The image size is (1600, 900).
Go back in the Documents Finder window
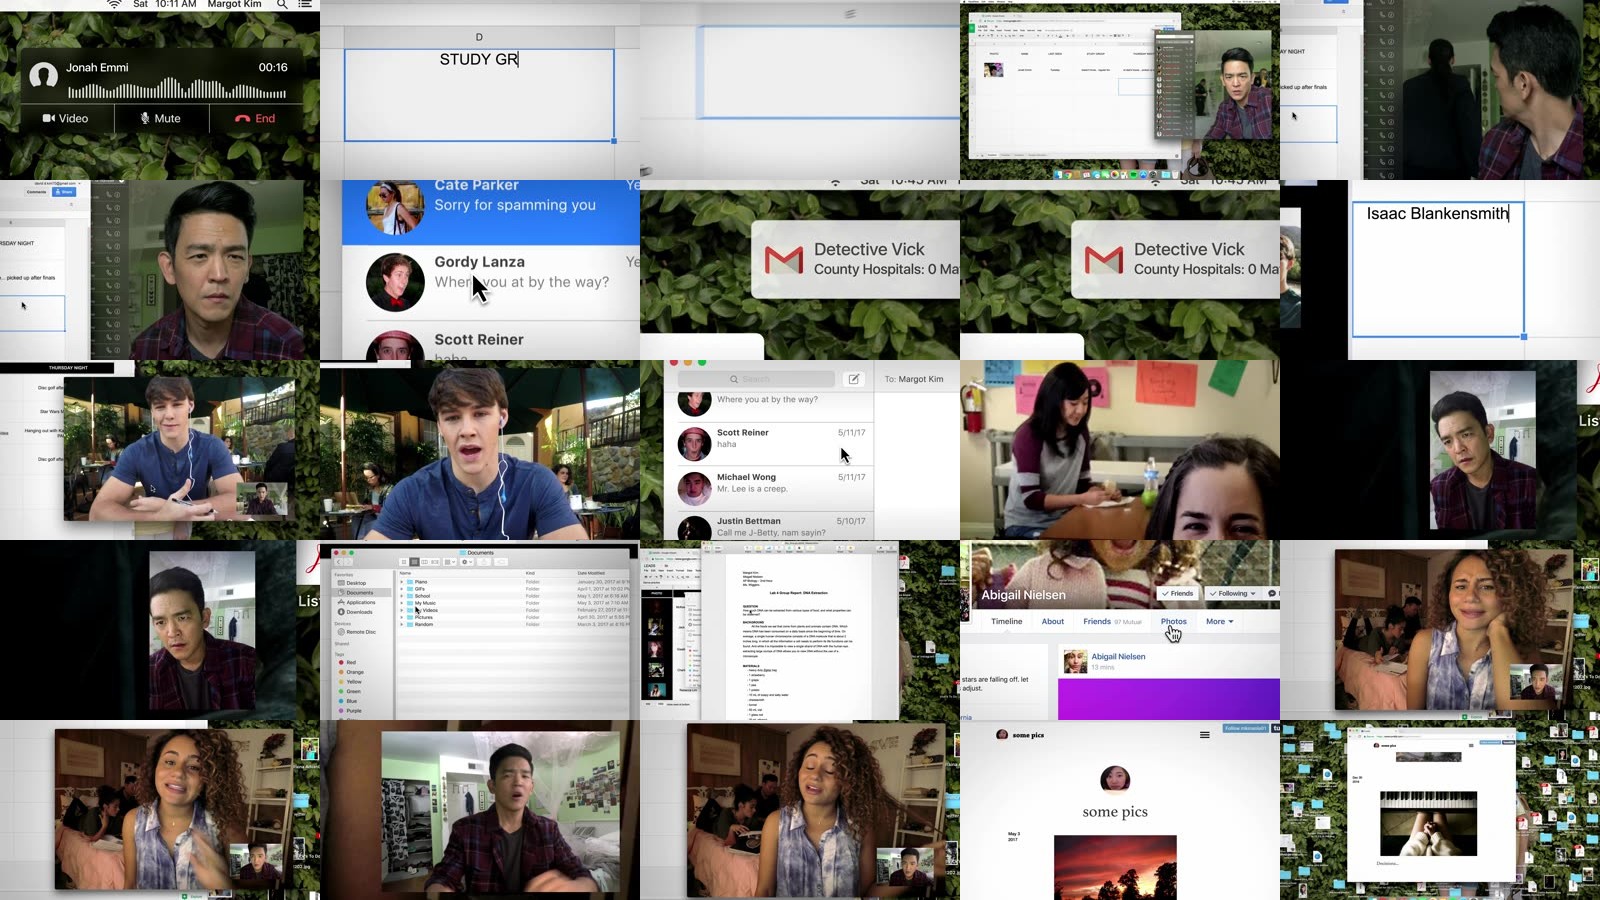point(338,562)
